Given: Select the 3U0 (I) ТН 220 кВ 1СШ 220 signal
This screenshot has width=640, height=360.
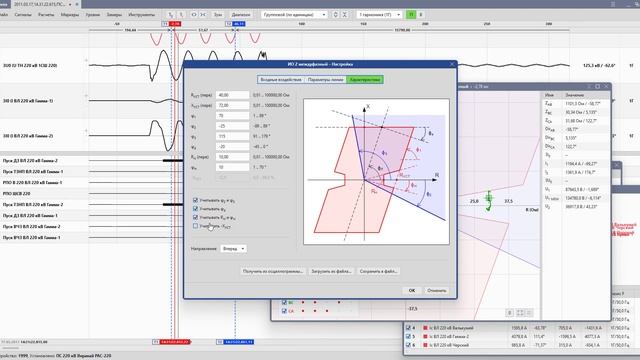Looking at the screenshot, I should pos(30,65).
